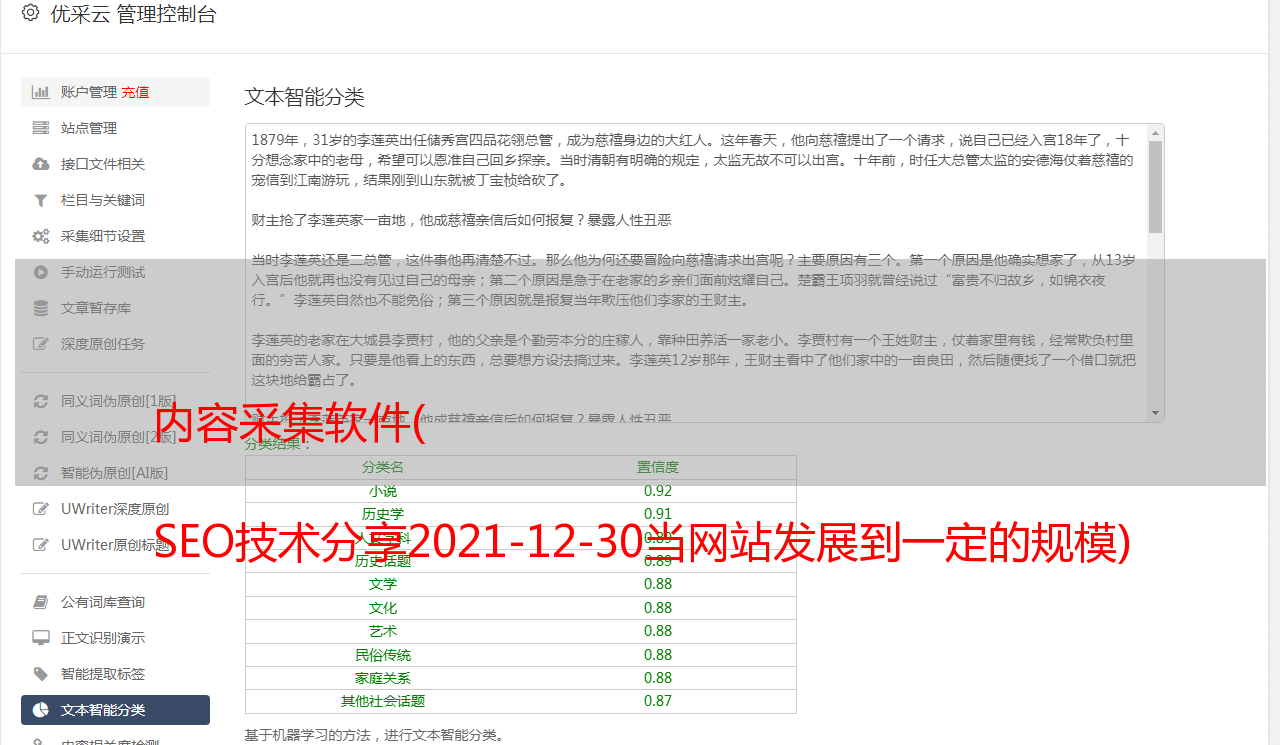The width and height of the screenshot is (1280, 745).
Task: Click the filter funnel icon for 栏目与关键词
Action: [x=41, y=200]
